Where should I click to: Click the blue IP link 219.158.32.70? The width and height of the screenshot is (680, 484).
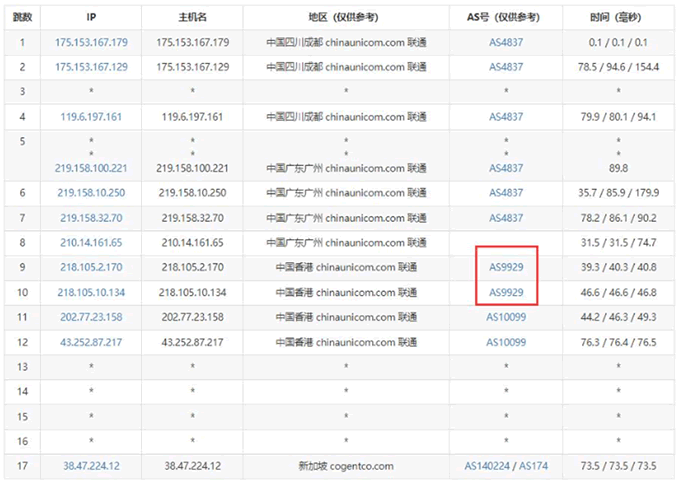(x=92, y=217)
